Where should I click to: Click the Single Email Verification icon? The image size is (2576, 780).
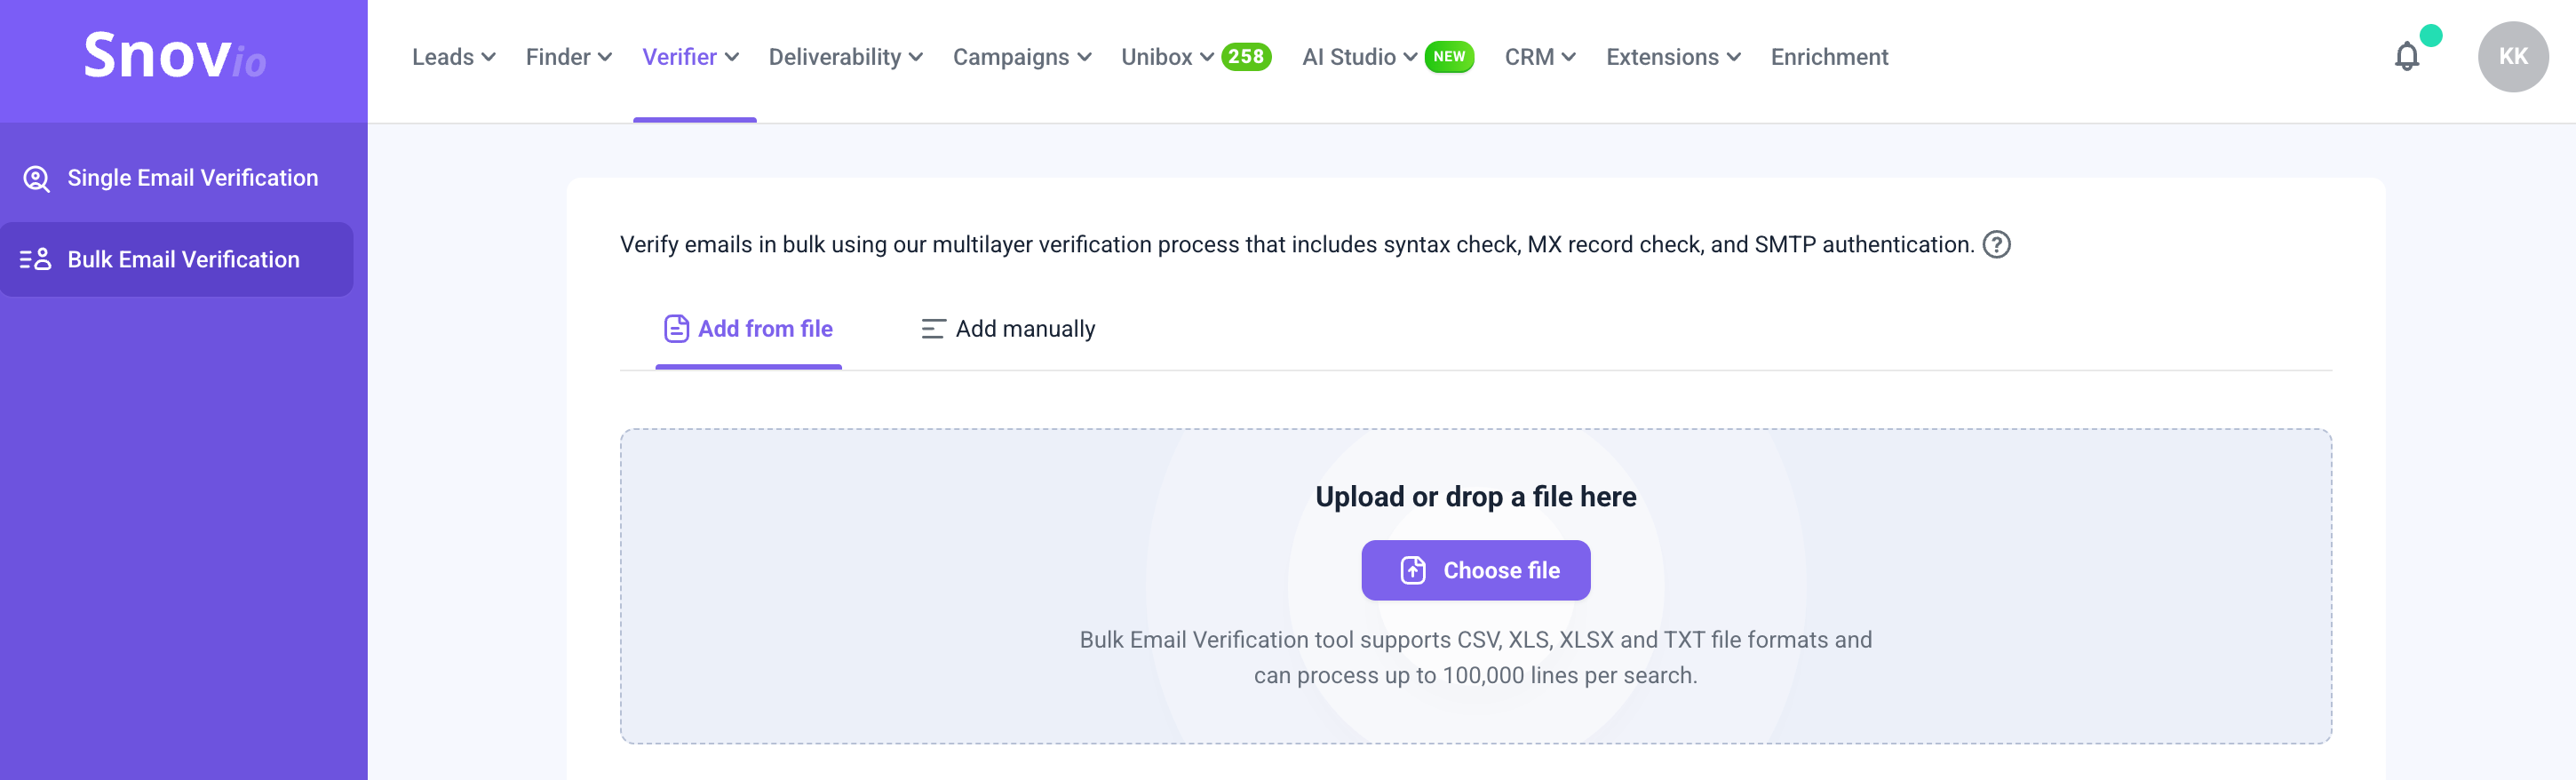pos(37,179)
